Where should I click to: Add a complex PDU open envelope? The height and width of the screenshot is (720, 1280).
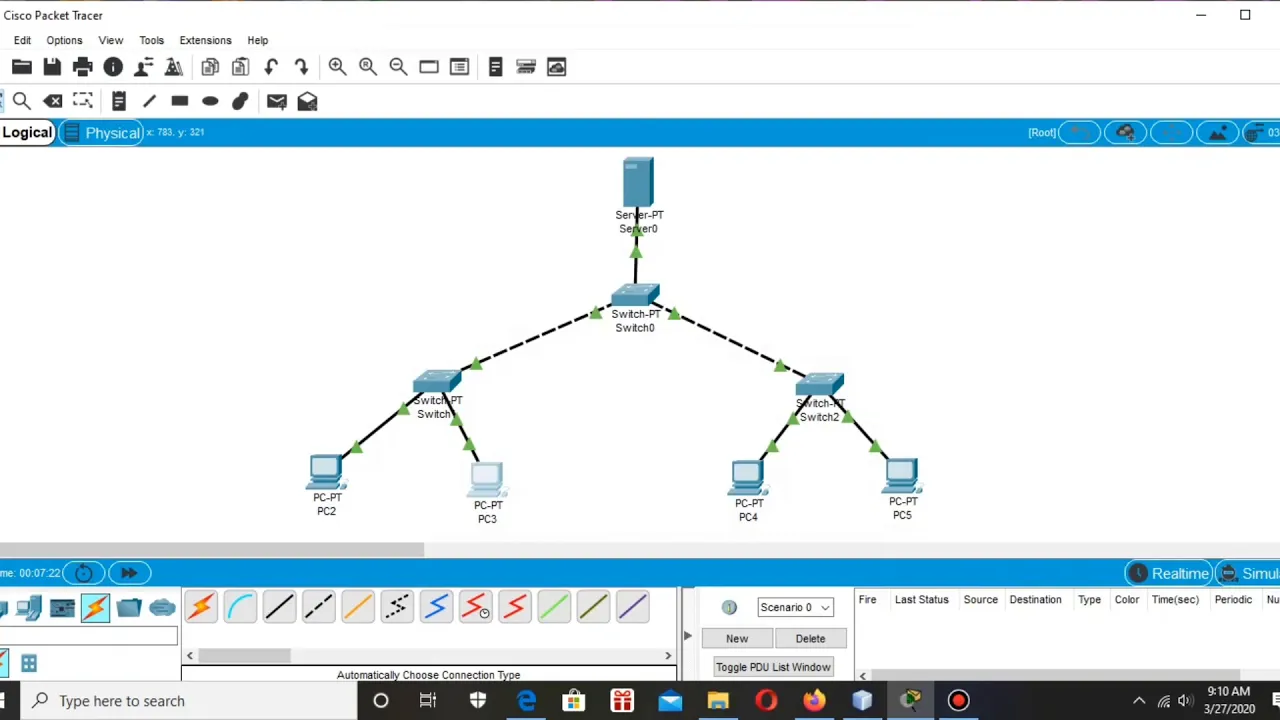coord(307,101)
